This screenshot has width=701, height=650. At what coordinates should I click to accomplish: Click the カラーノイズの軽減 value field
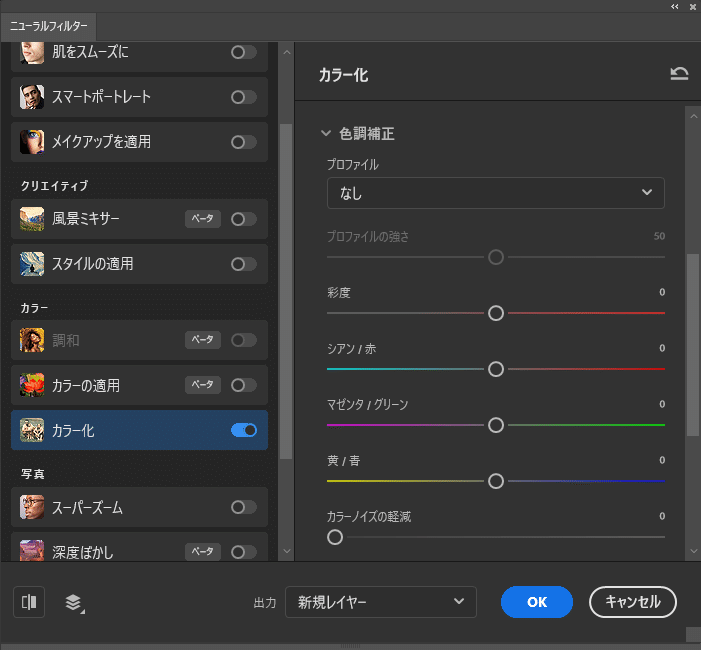662,516
